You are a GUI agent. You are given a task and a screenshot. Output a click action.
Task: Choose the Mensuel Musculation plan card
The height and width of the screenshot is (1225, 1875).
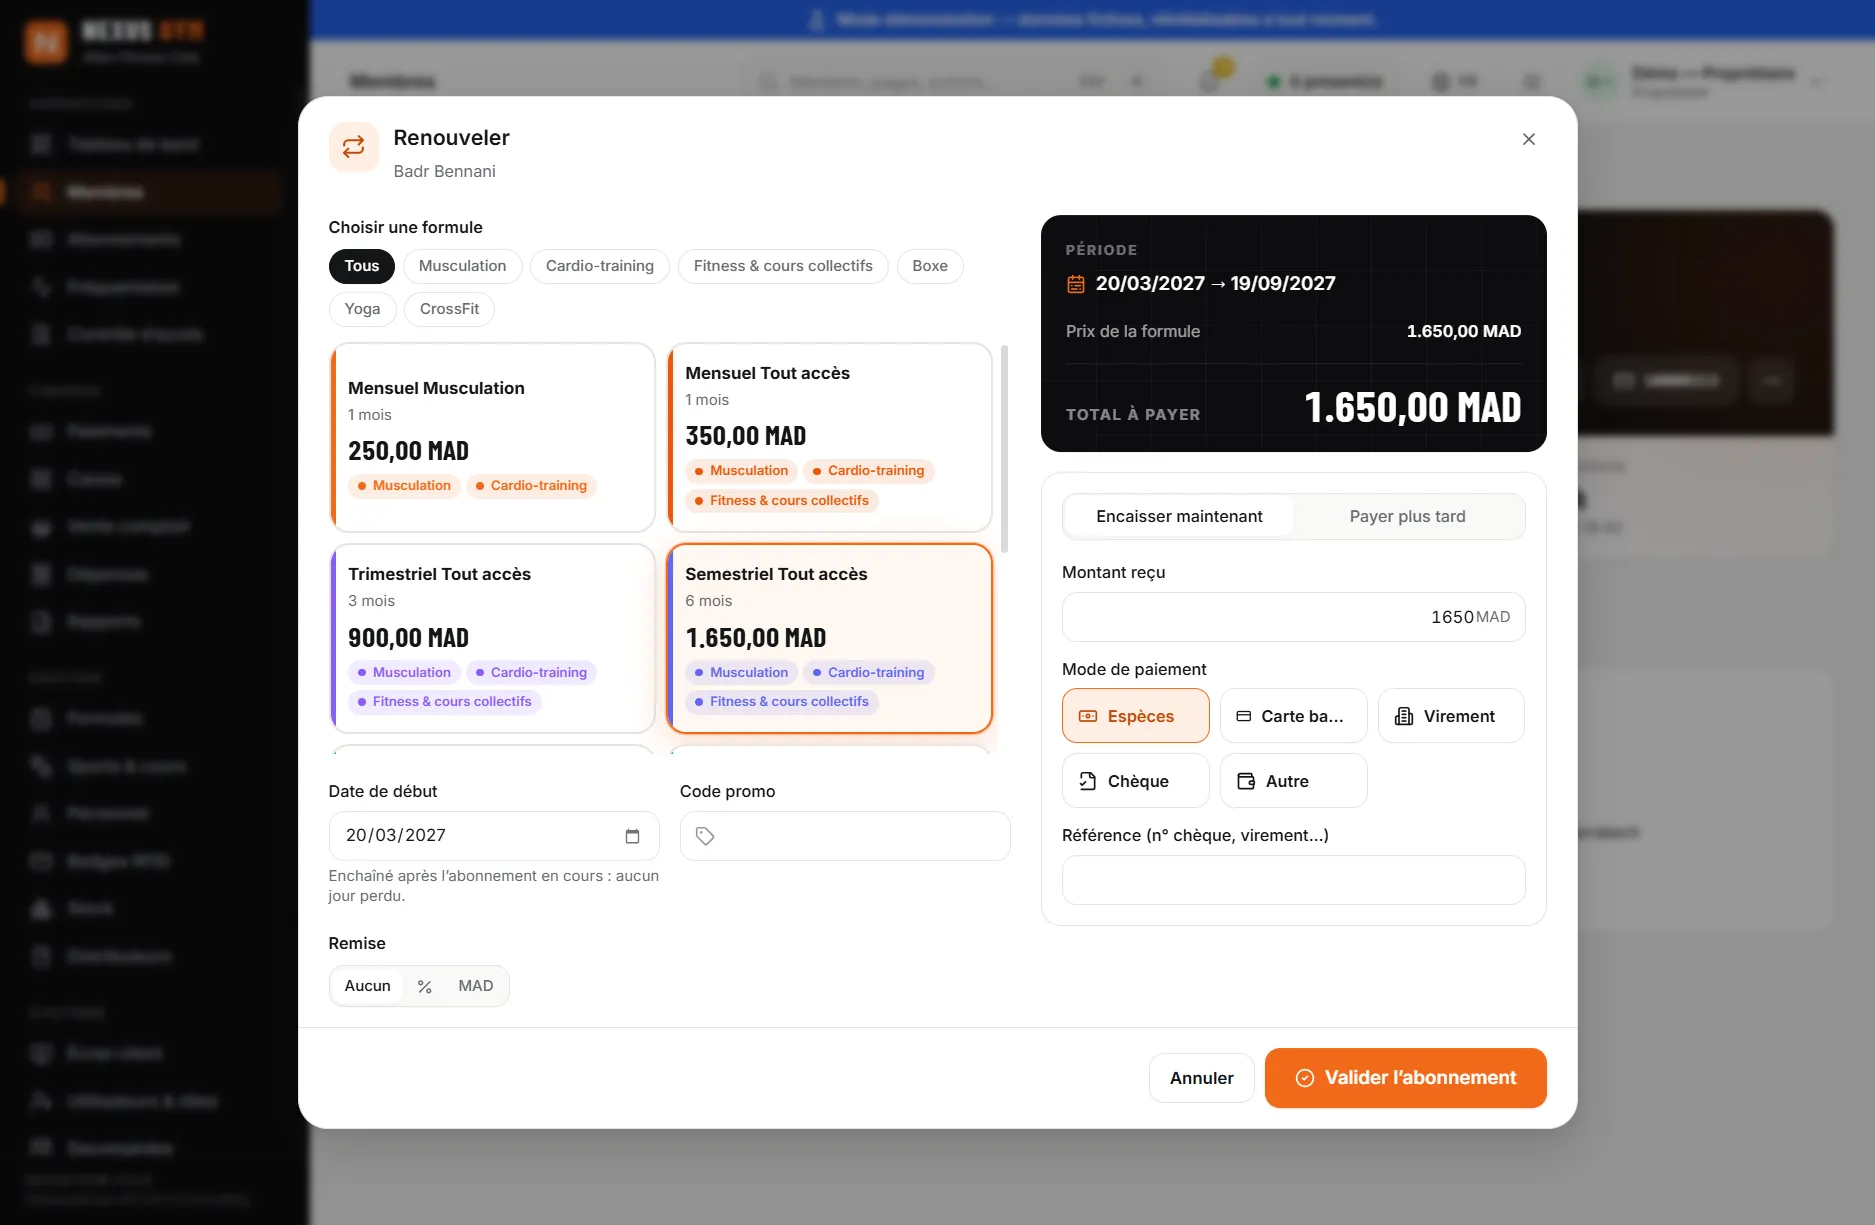(492, 437)
